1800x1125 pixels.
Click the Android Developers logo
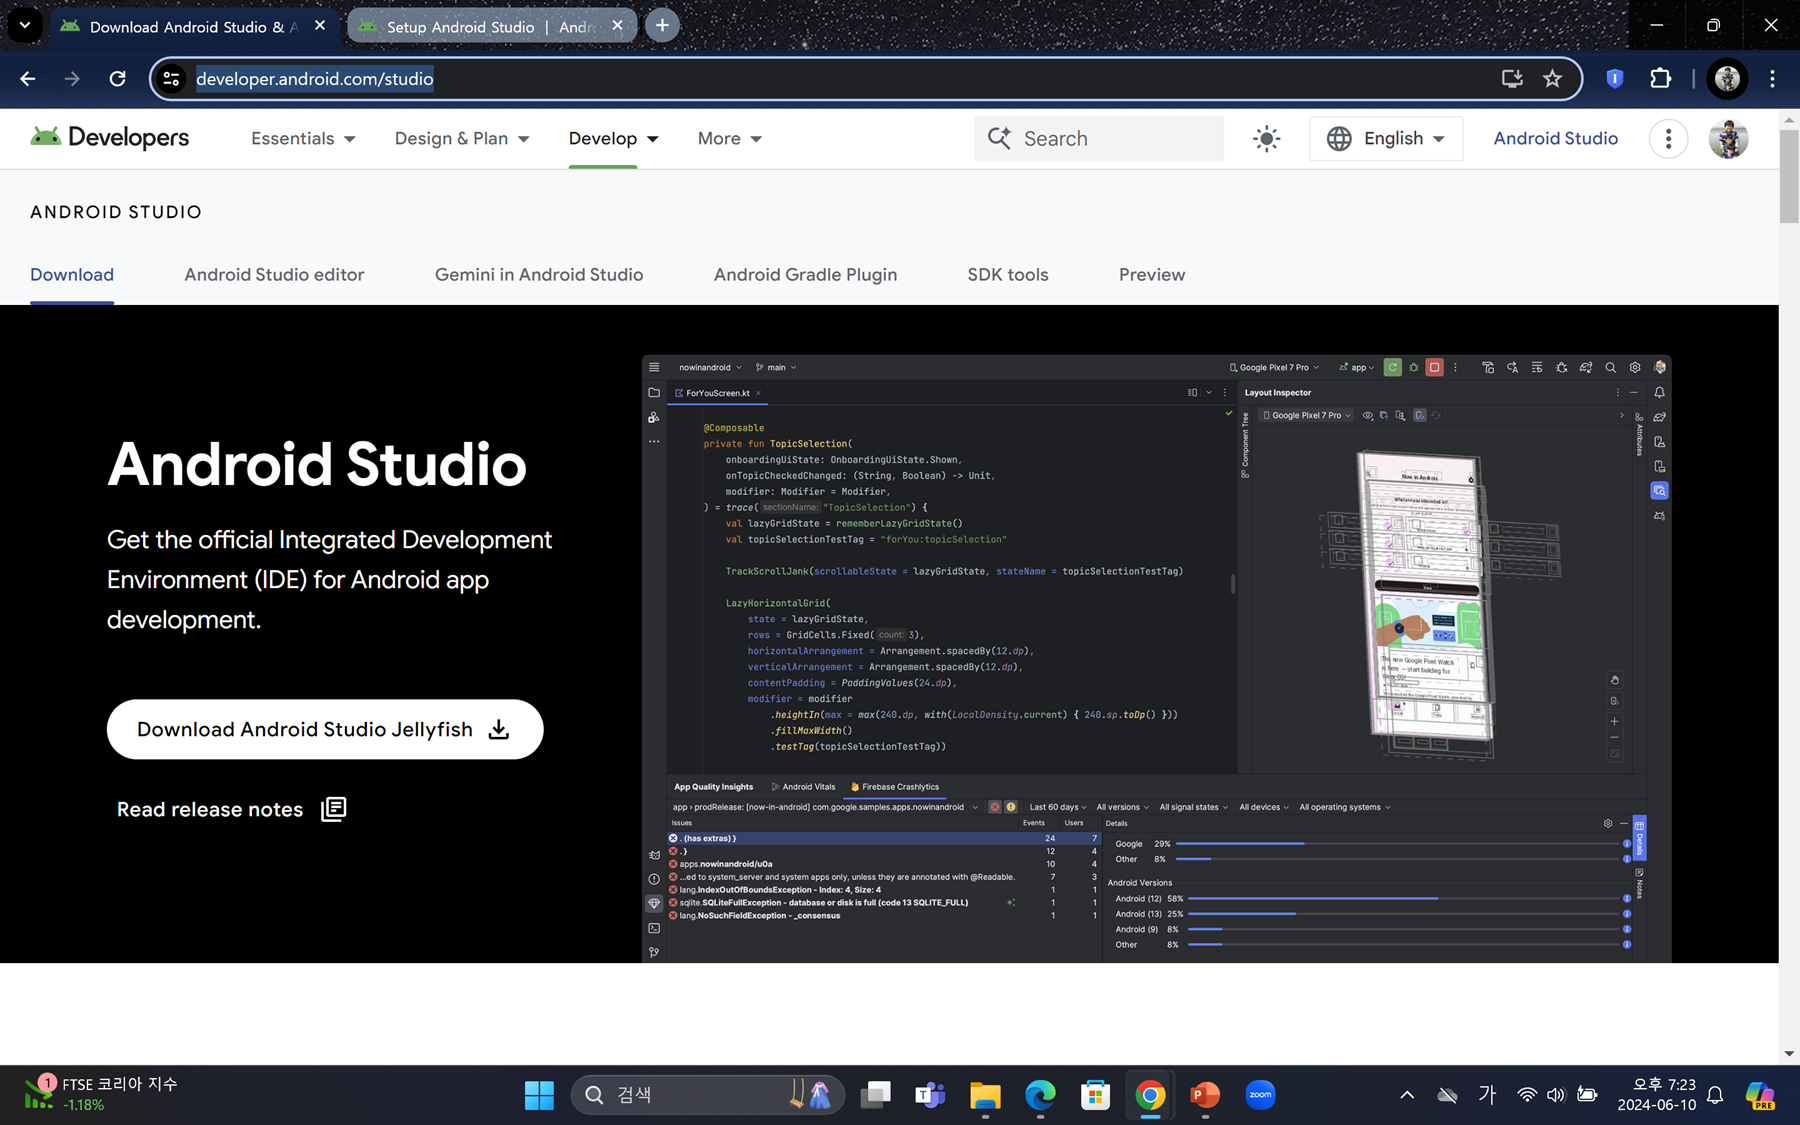(x=109, y=138)
